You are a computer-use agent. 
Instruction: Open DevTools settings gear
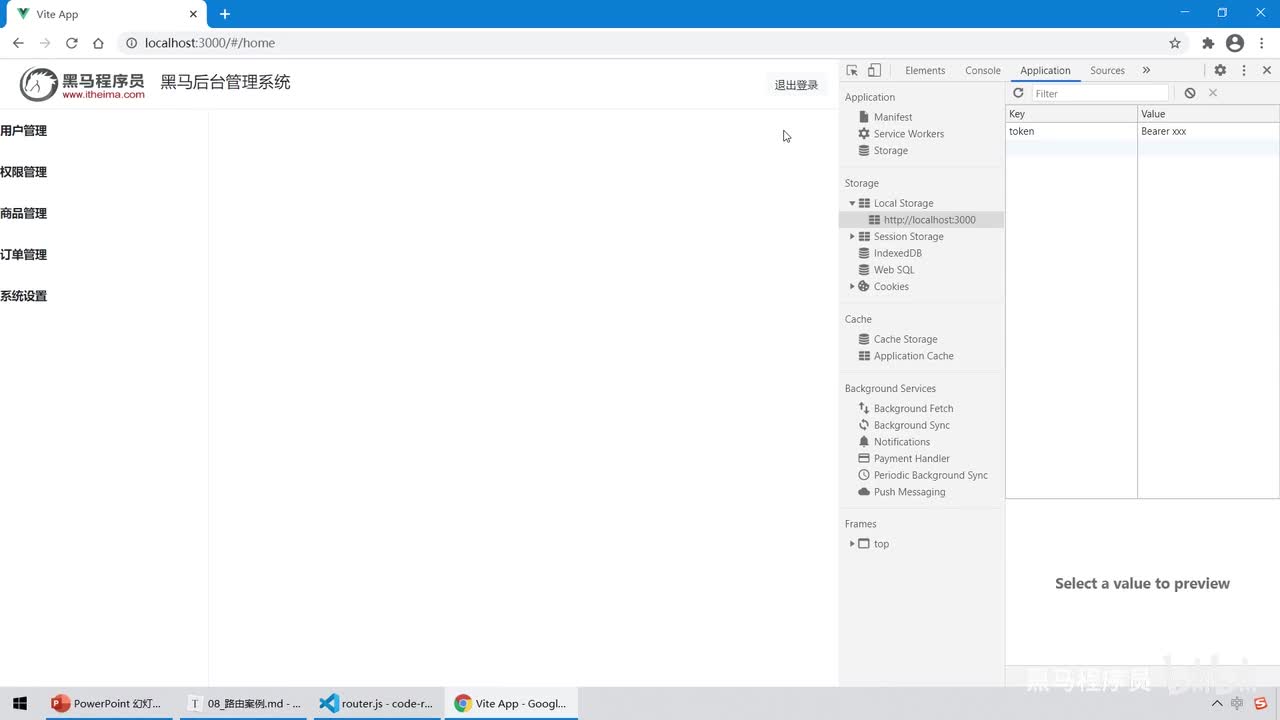pos(1220,70)
